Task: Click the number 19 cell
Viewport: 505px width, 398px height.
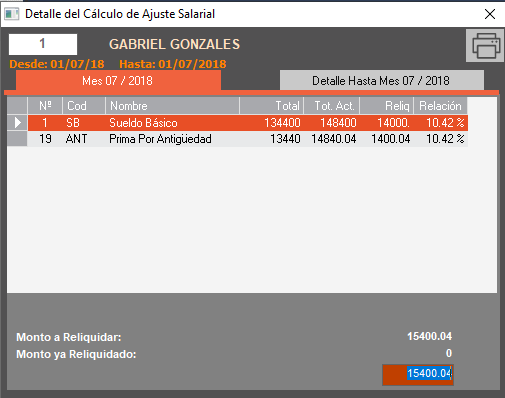Action: pyautogui.click(x=45, y=139)
